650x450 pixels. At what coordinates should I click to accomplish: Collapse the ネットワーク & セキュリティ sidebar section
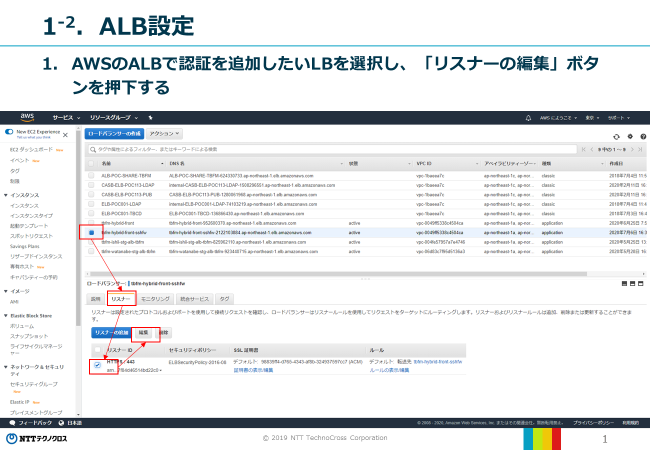pyautogui.click(x=6, y=367)
